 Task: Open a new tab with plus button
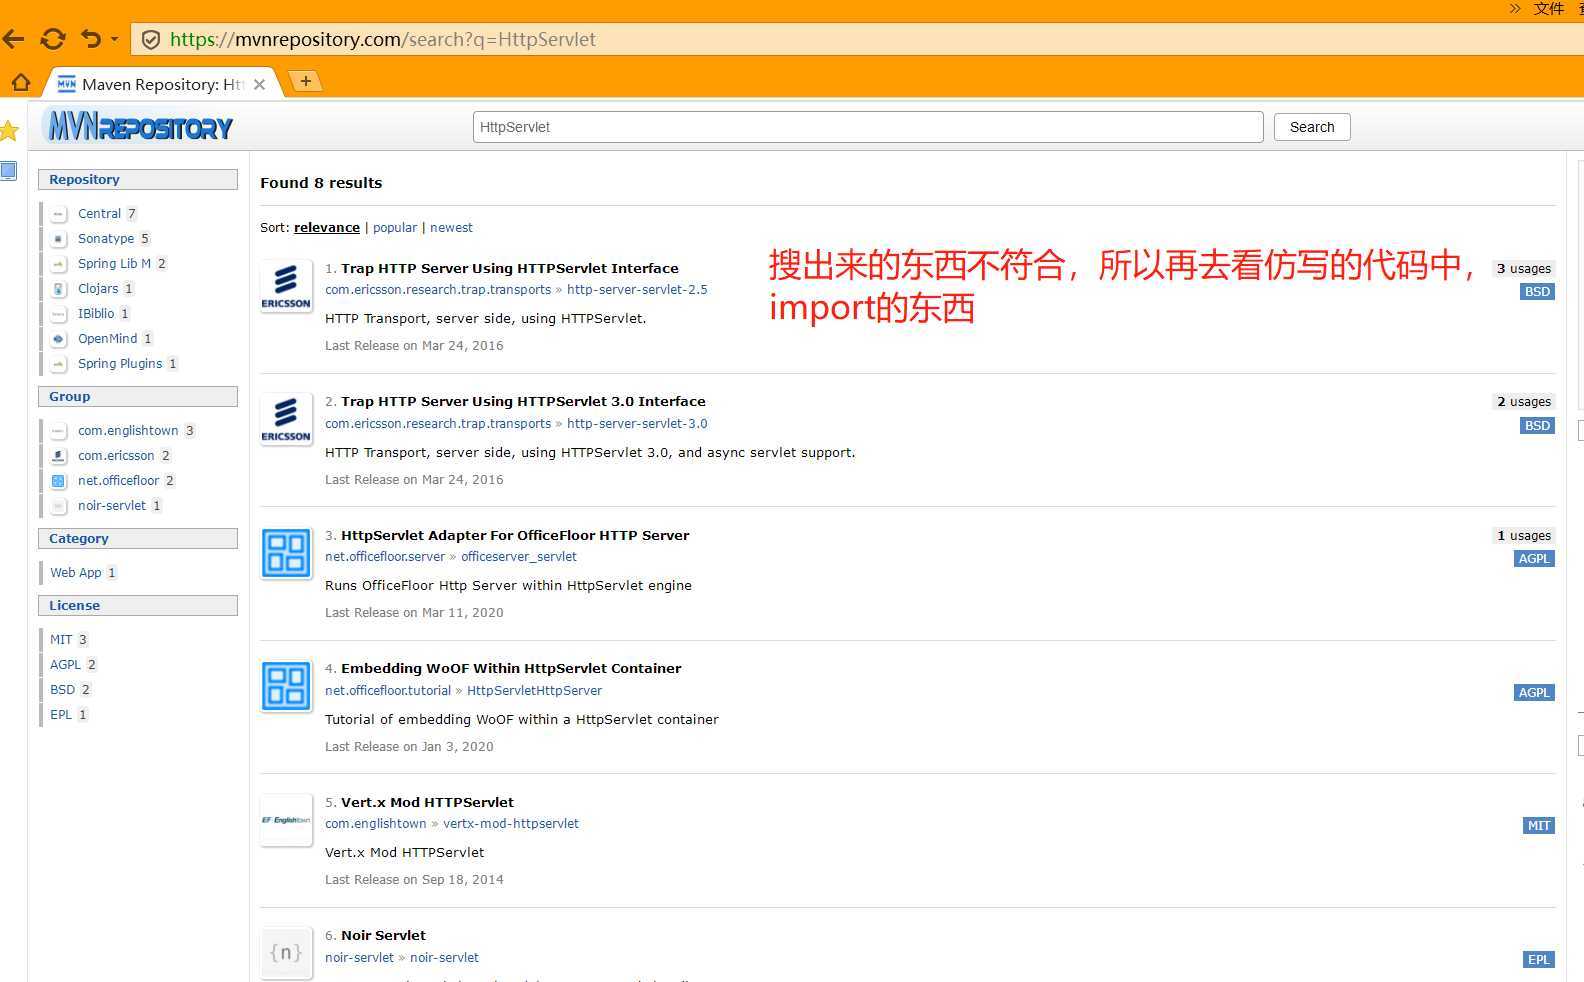(x=305, y=81)
